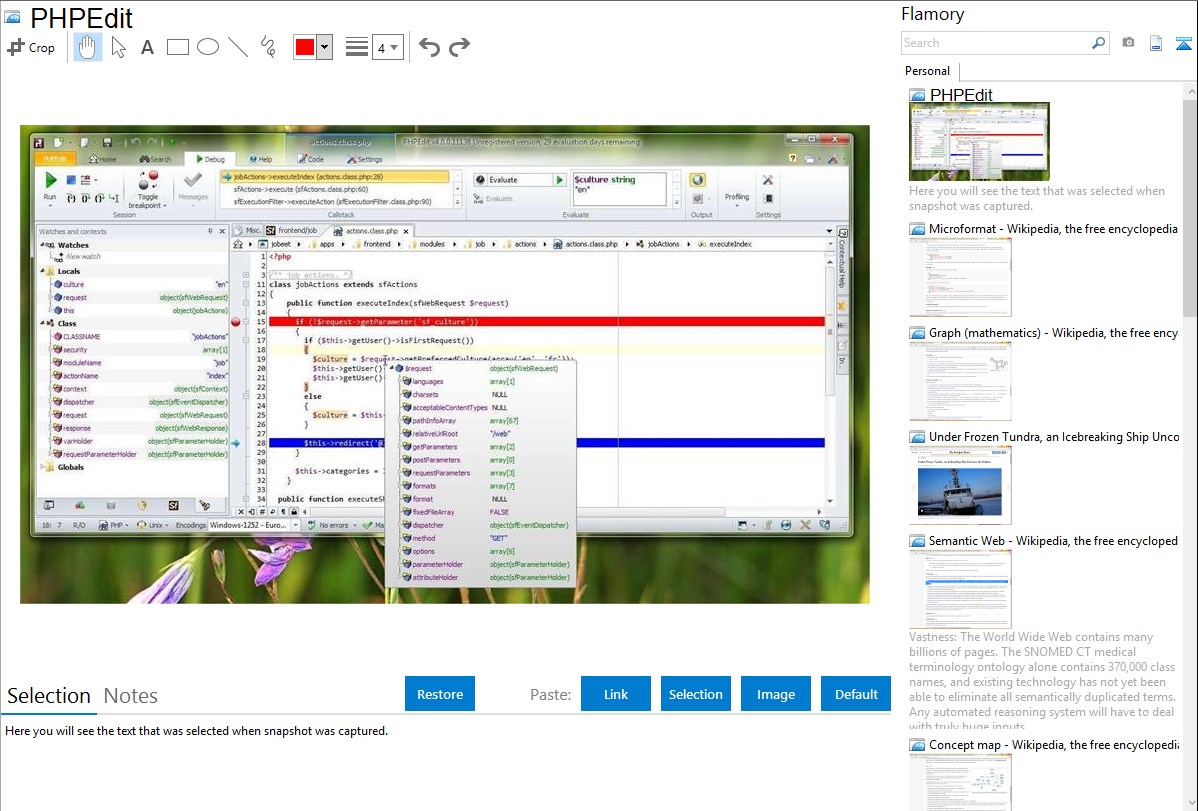
Task: Click the 'Vastness: The World Wide Web' description
Action: tap(1042, 682)
